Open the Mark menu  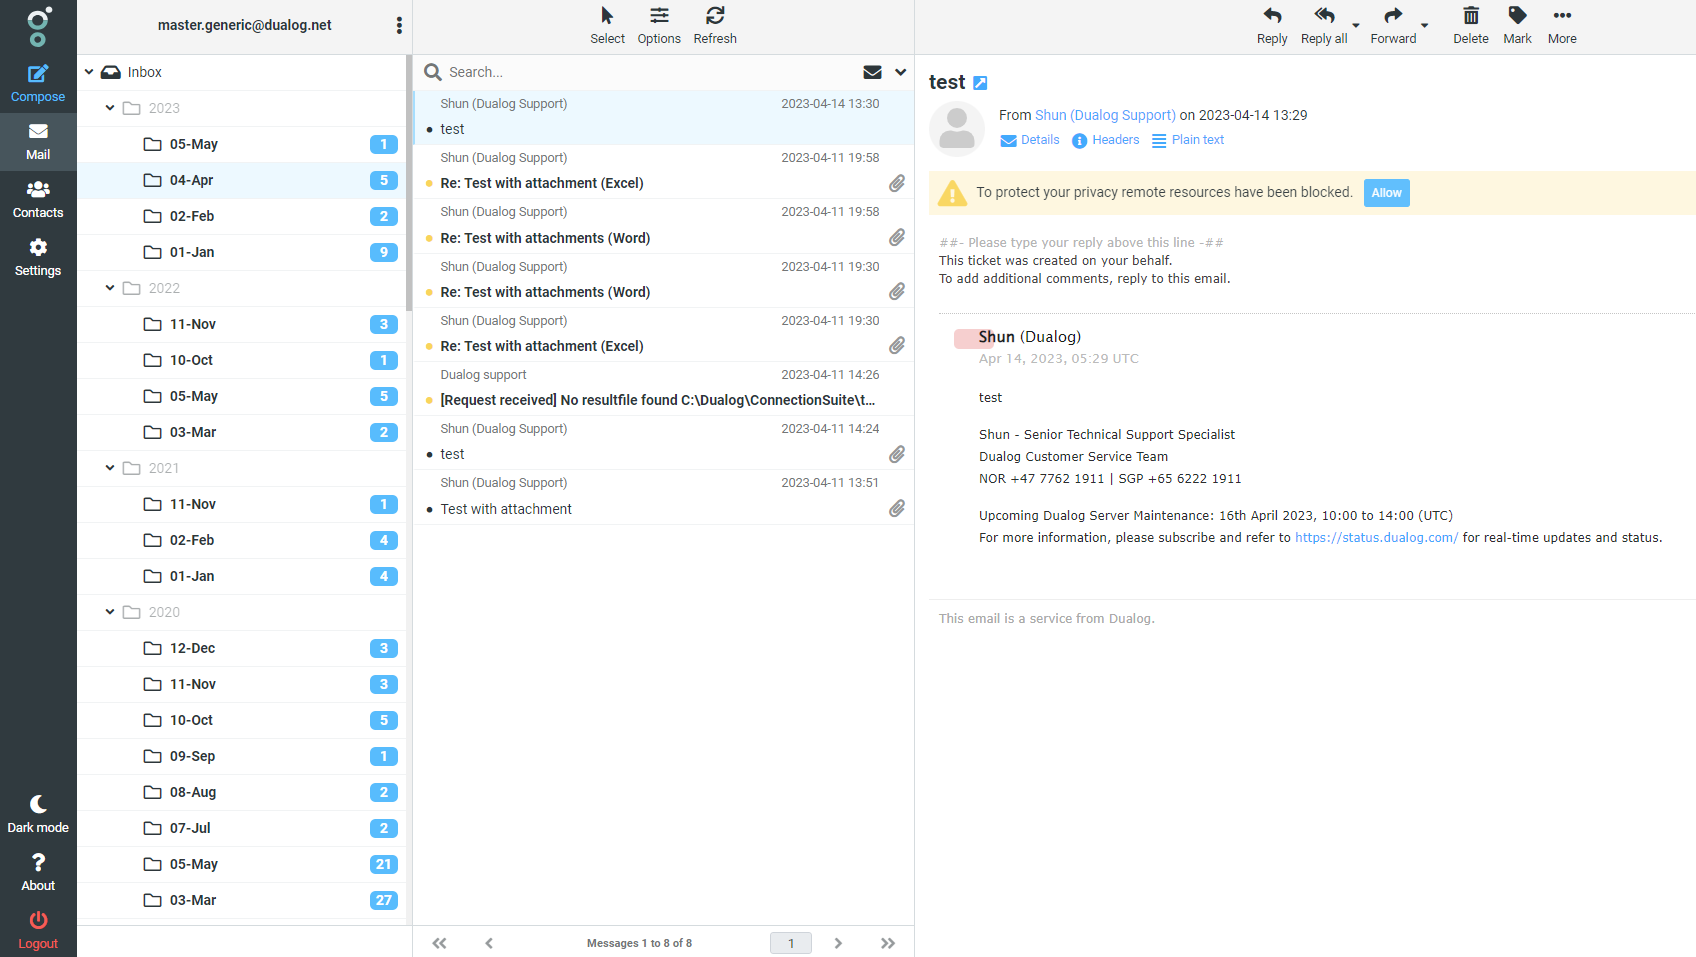click(1517, 26)
